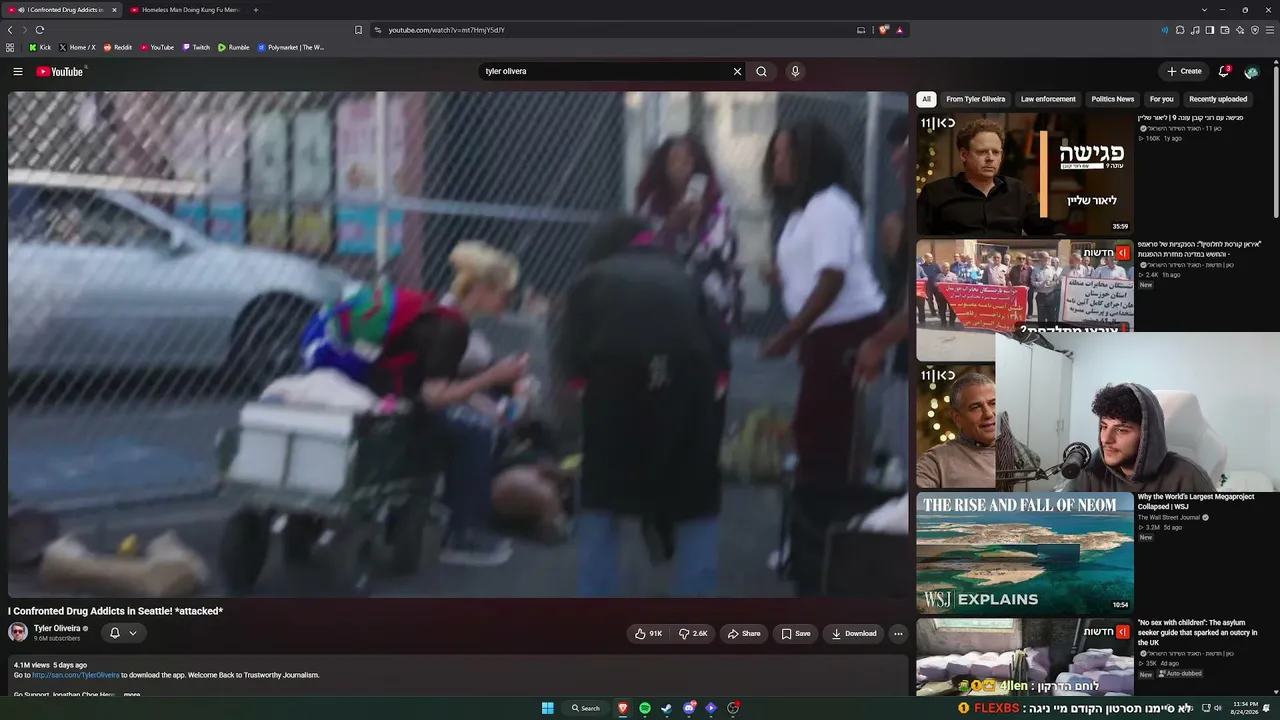Expand description with ...more
Image resolution: width=1280 pixels, height=720 pixels.
131,694
